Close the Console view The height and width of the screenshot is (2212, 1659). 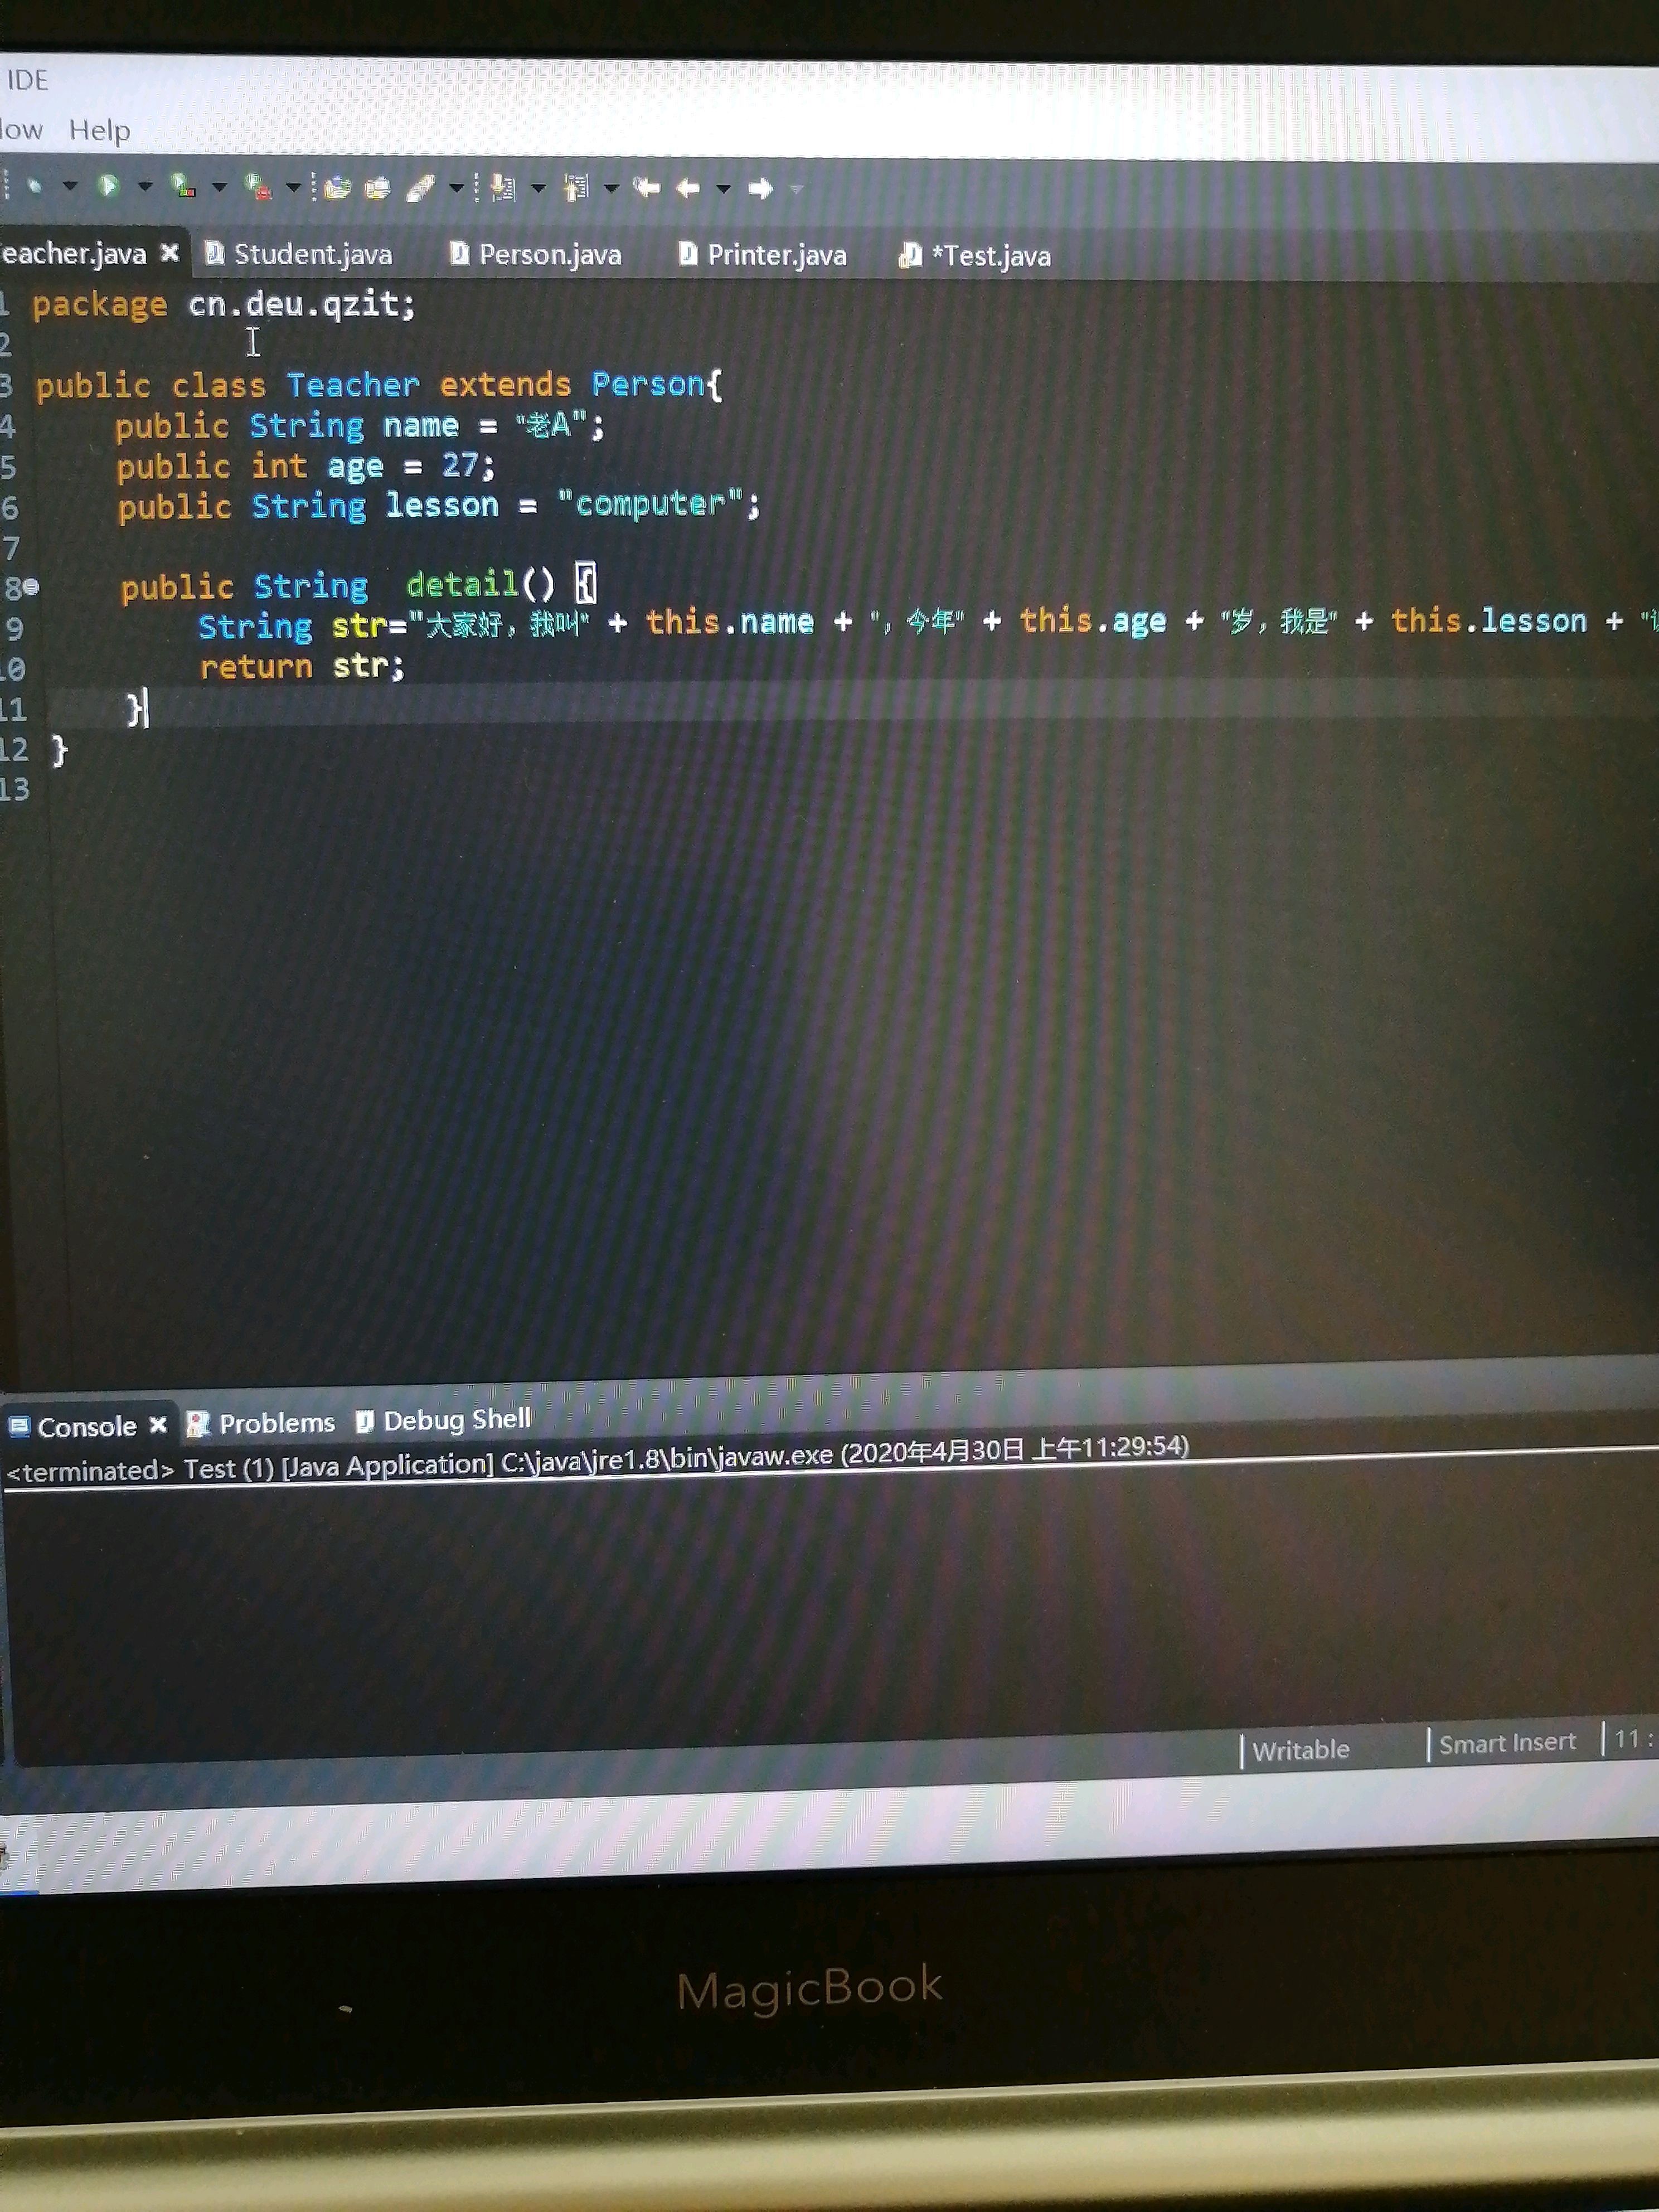click(158, 1425)
